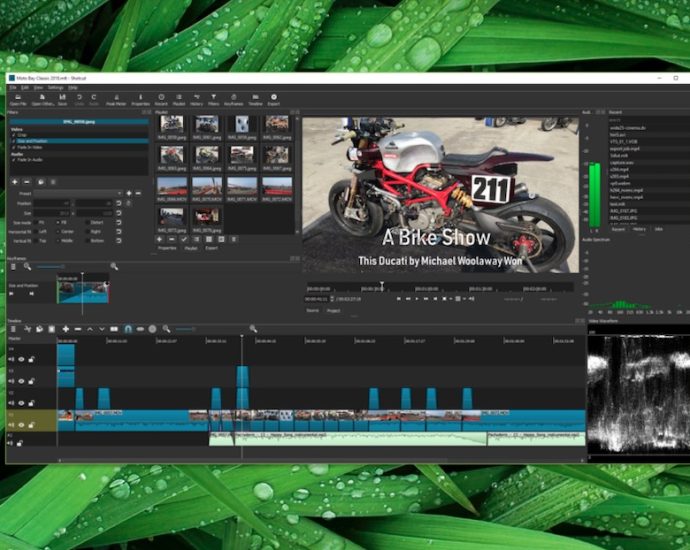The height and width of the screenshot is (550, 690).
Task: Zoom out the timeline with the magnifier icon
Action: pyautogui.click(x=166, y=329)
